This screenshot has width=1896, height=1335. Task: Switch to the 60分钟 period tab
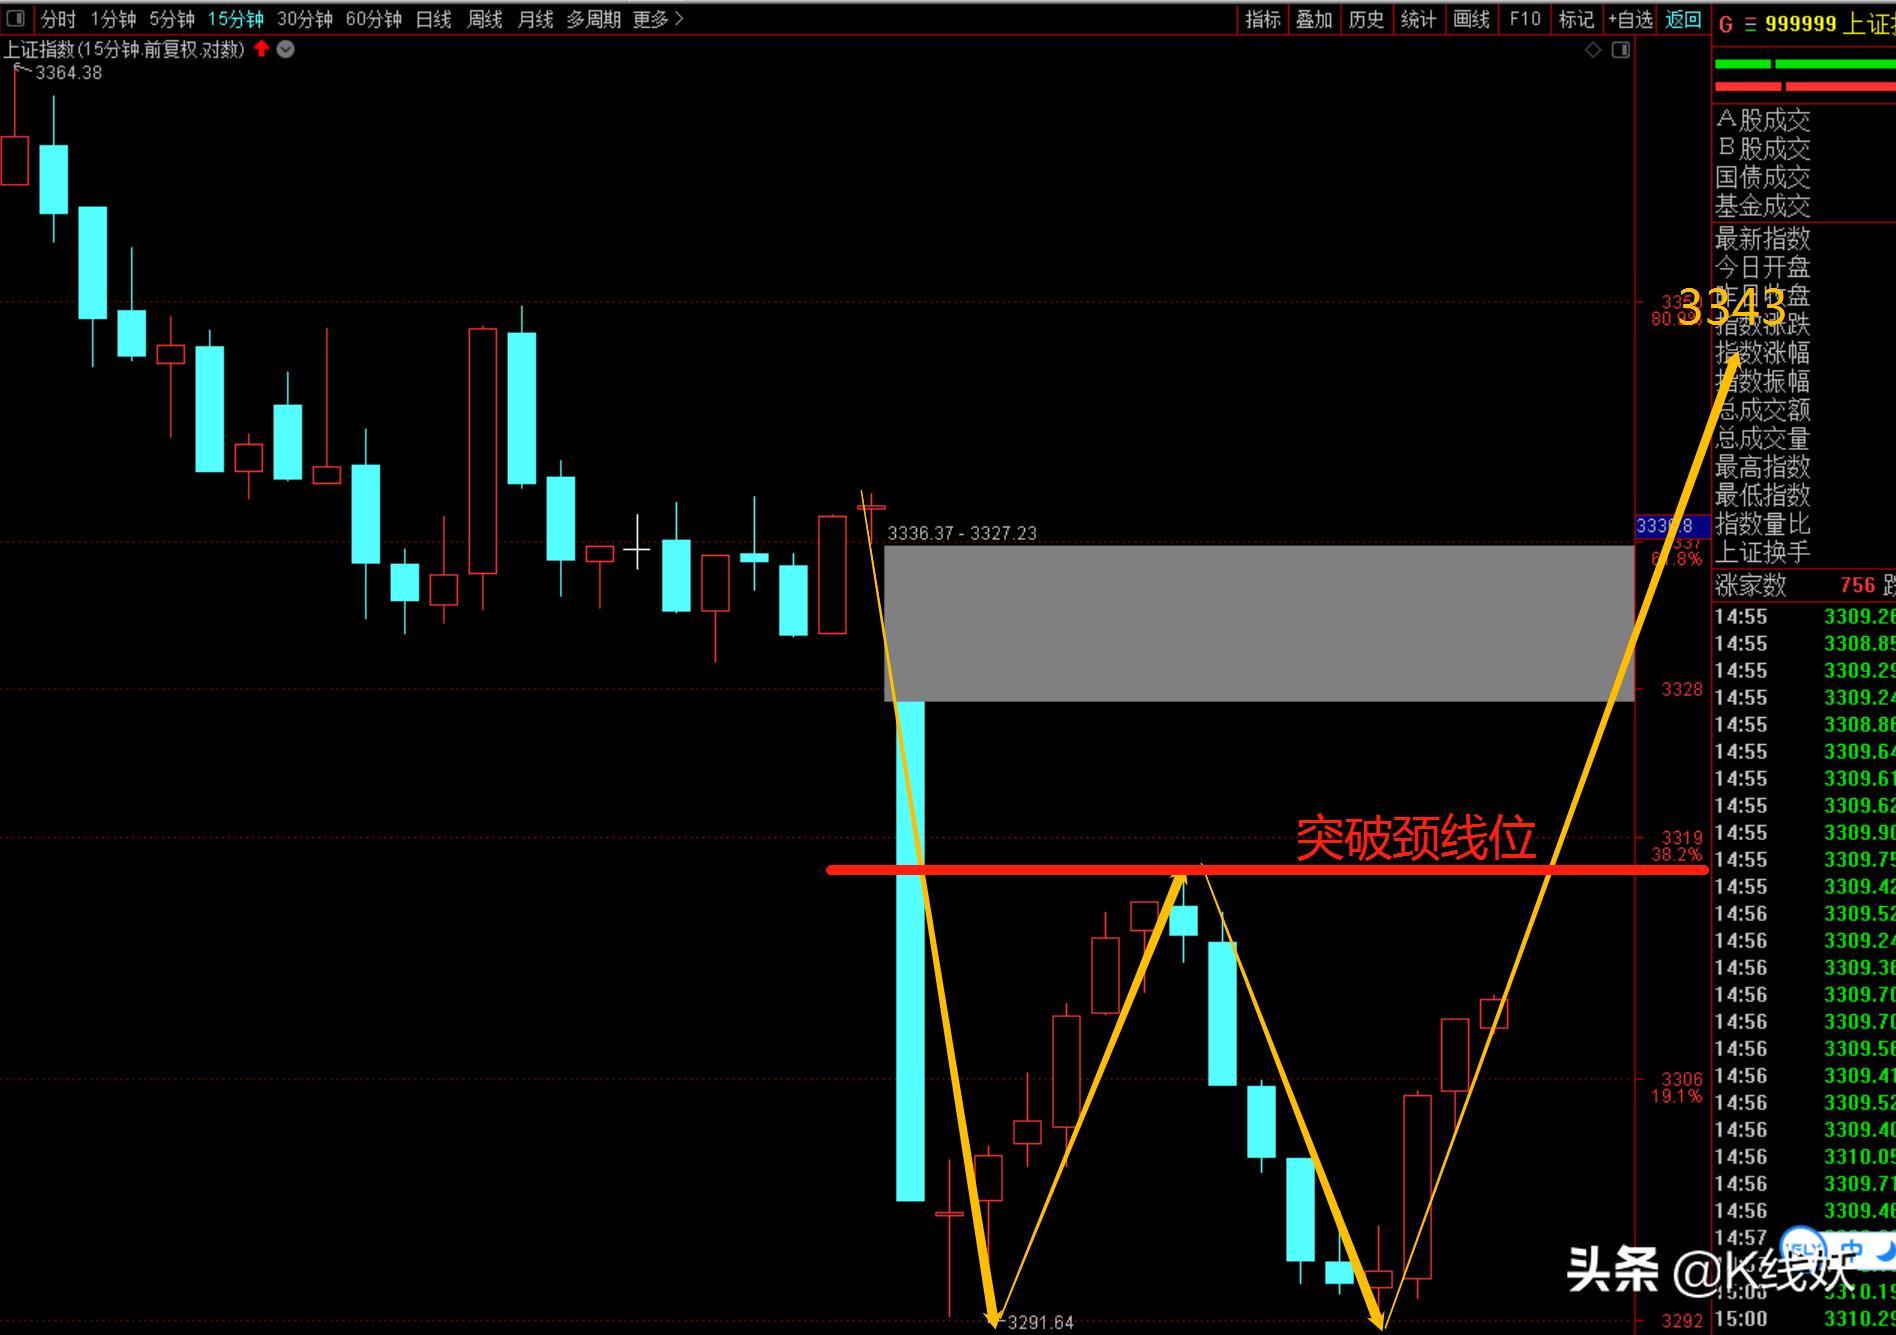click(374, 19)
